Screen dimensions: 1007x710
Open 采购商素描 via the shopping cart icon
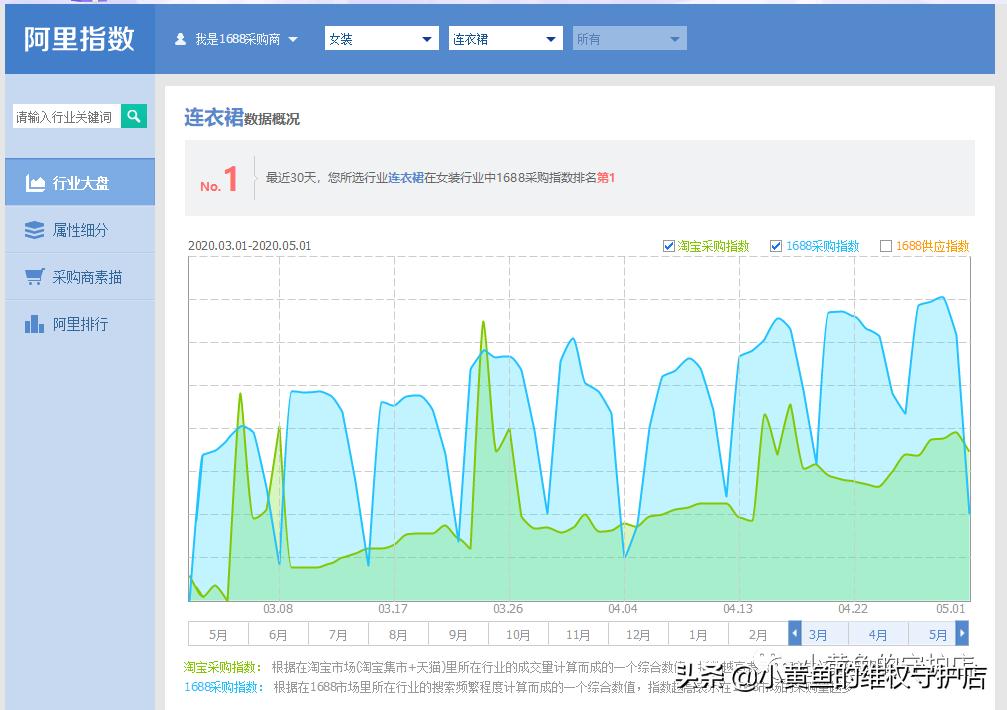tap(34, 277)
